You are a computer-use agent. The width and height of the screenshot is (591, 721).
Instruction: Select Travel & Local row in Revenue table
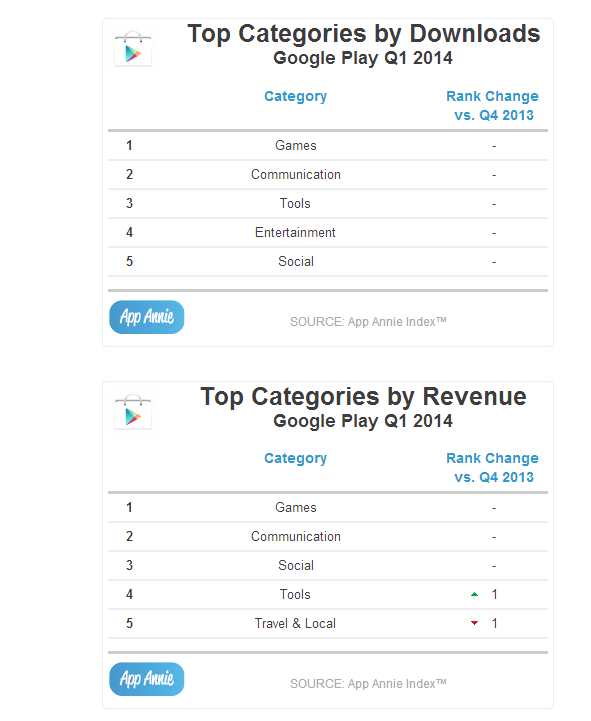[x=328, y=624]
